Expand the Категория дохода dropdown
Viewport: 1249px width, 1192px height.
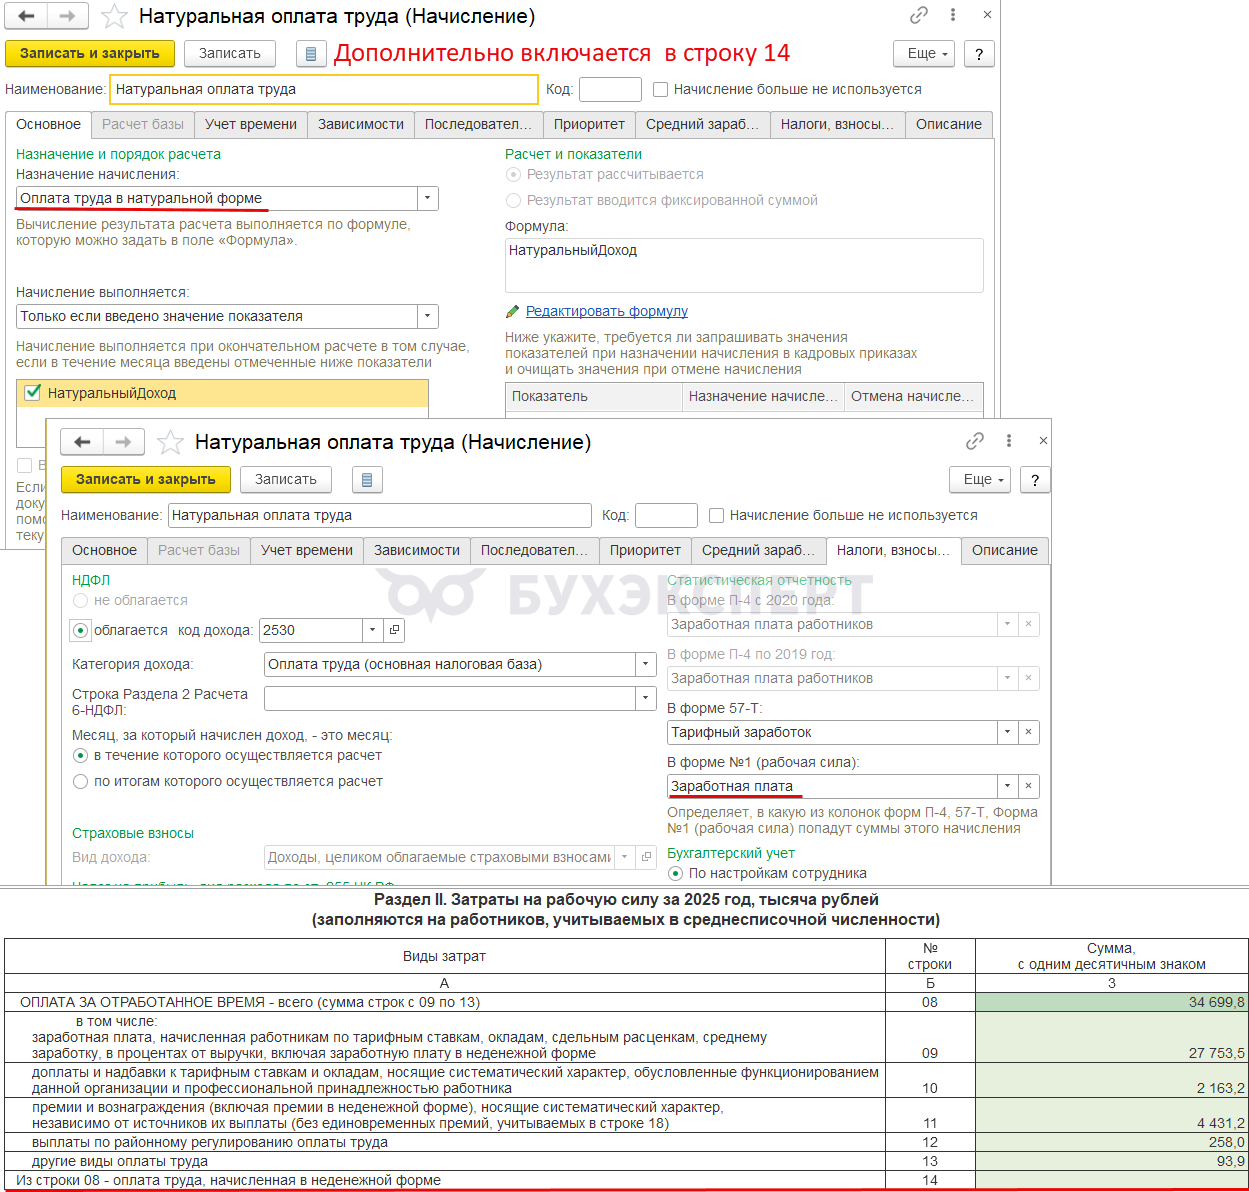tap(646, 664)
